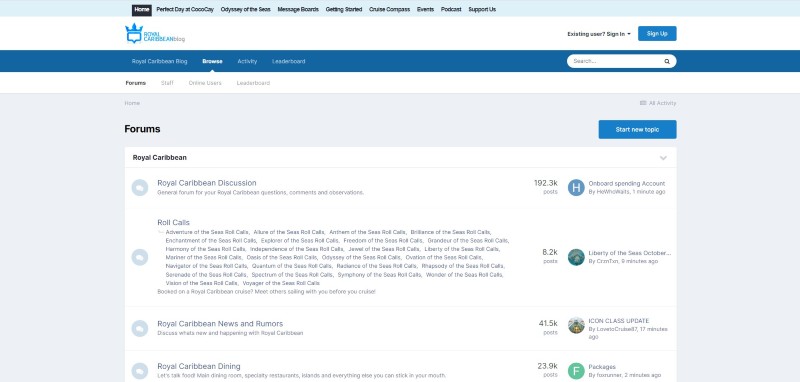
Task: Click the forum icon beside News and Rumors
Action: 140,328
